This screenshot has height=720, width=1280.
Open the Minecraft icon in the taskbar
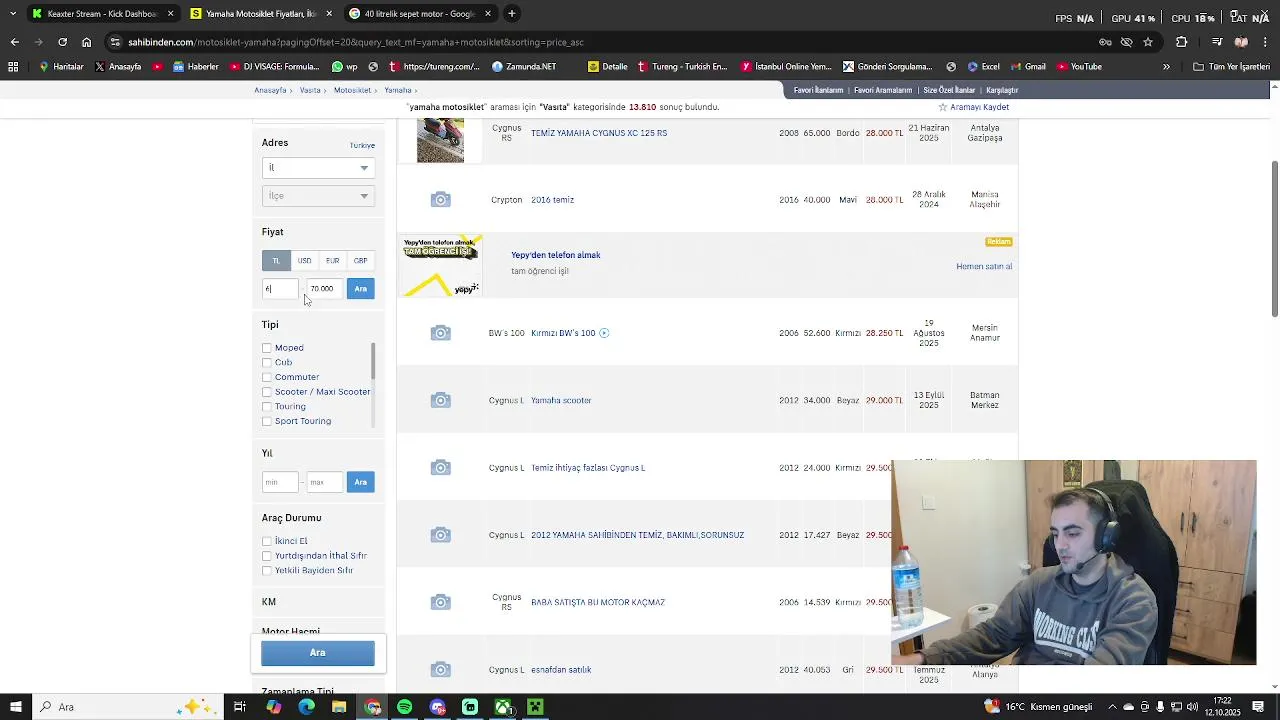pos(535,707)
